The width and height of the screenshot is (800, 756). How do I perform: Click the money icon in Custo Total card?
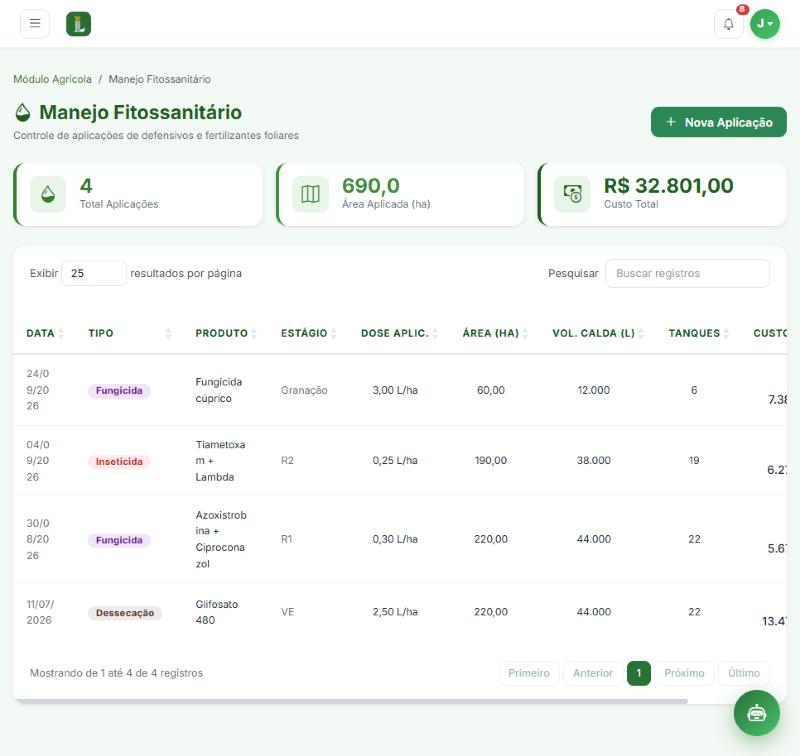572,194
